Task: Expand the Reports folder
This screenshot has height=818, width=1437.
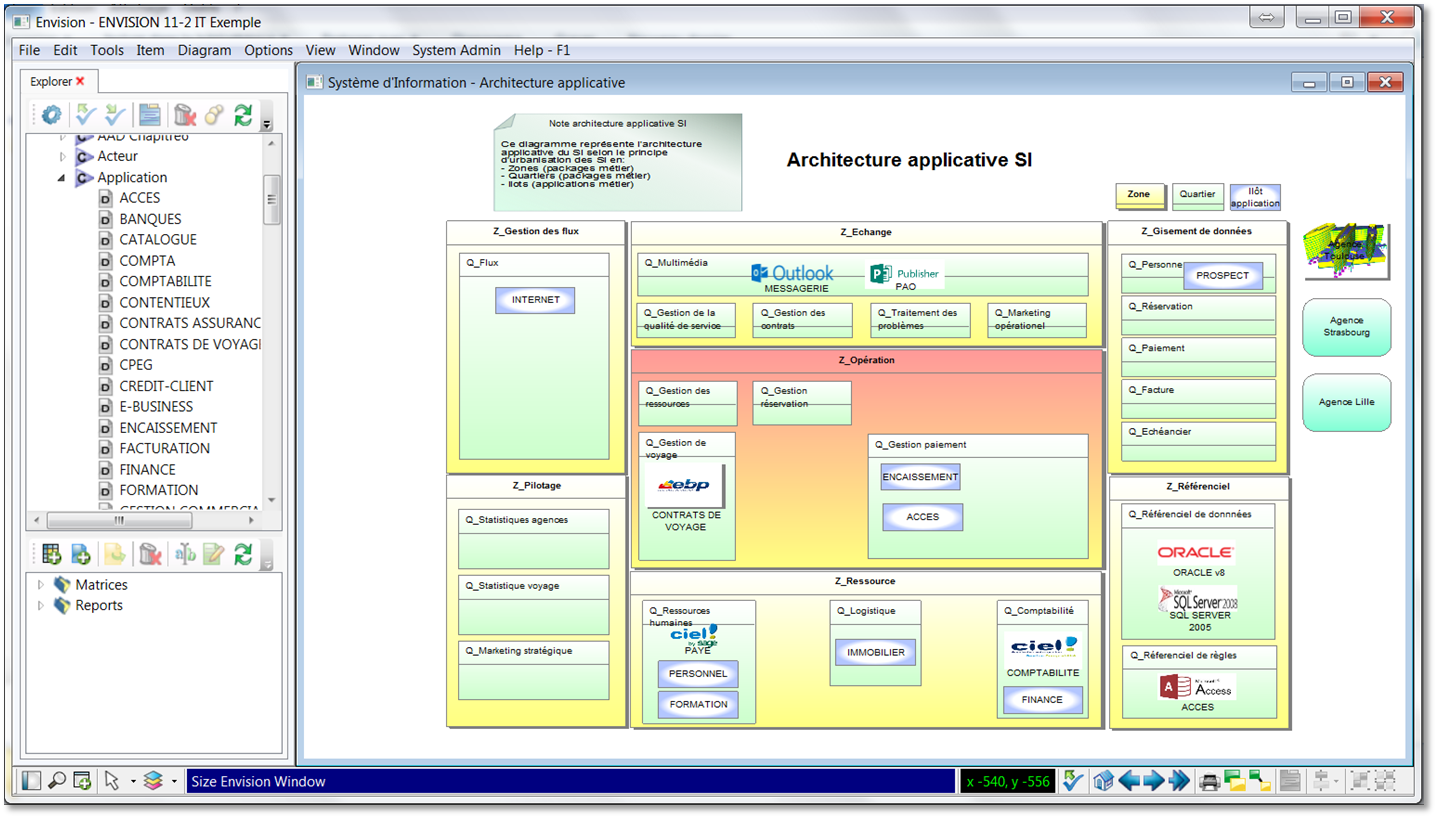Action: pyautogui.click(x=40, y=606)
